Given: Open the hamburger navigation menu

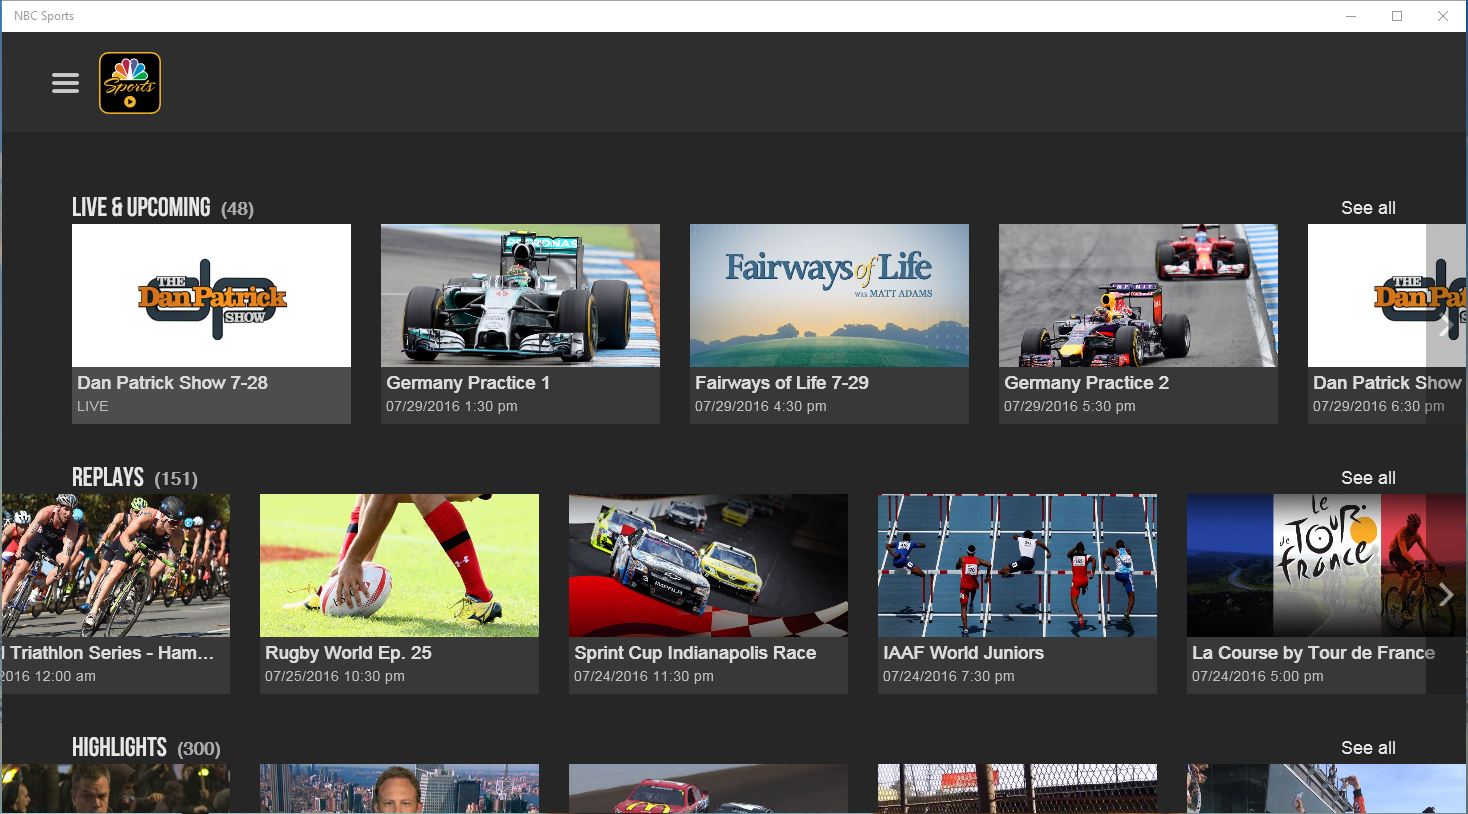Looking at the screenshot, I should 65,82.
